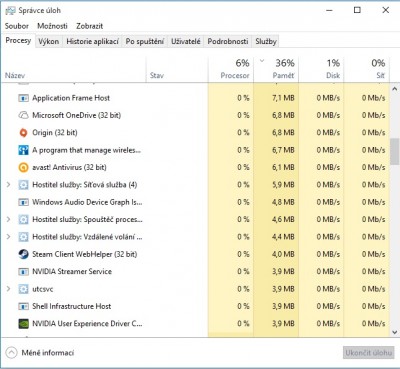This screenshot has width=400, height=369.
Task: Switch to the Výkon tab
Action: tap(49, 41)
